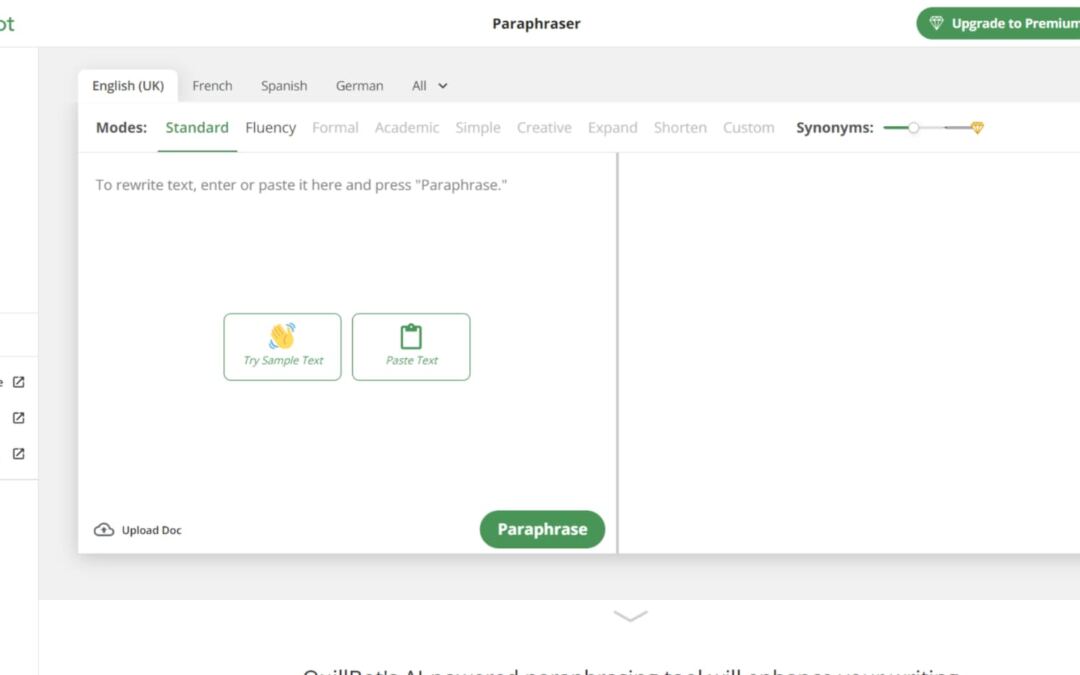Click the premium diamond at the Synonyms slider end

tap(977, 128)
